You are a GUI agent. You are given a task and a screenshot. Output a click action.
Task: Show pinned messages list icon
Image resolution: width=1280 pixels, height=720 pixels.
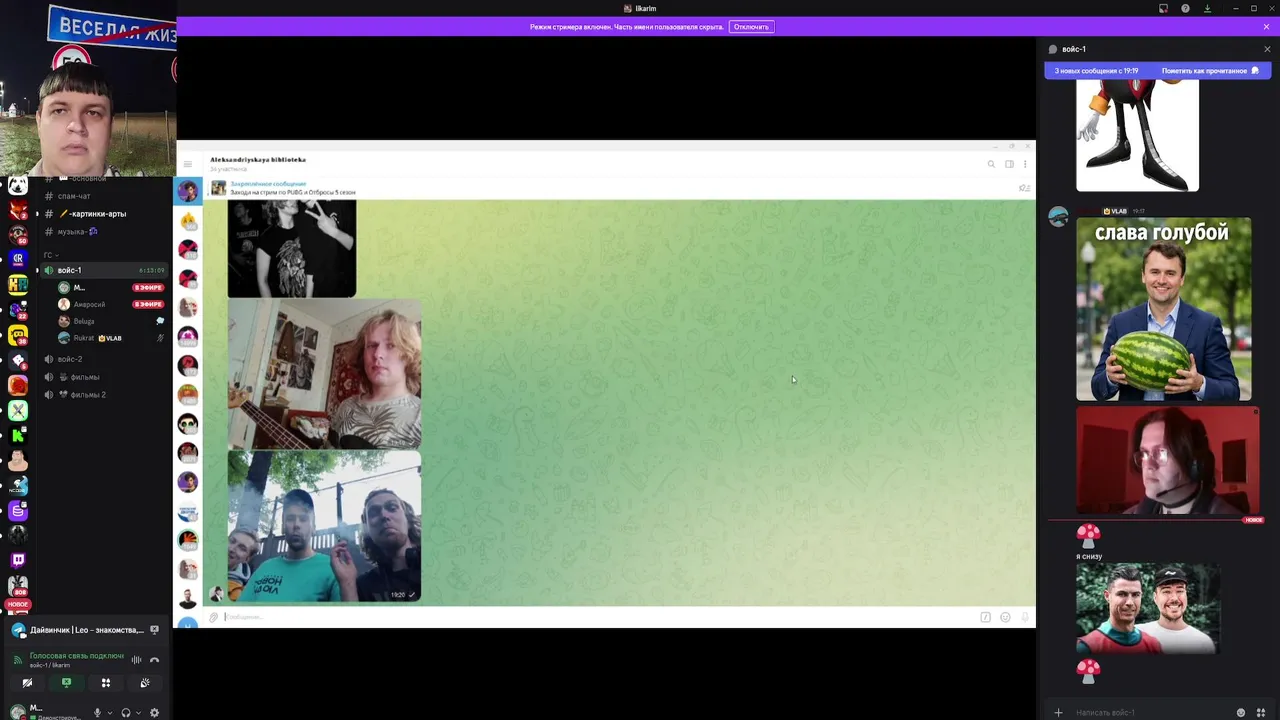(x=1024, y=188)
